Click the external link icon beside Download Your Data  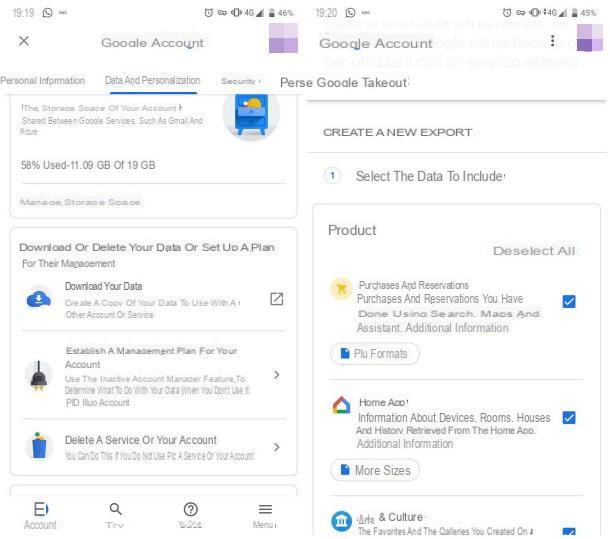coord(277,299)
